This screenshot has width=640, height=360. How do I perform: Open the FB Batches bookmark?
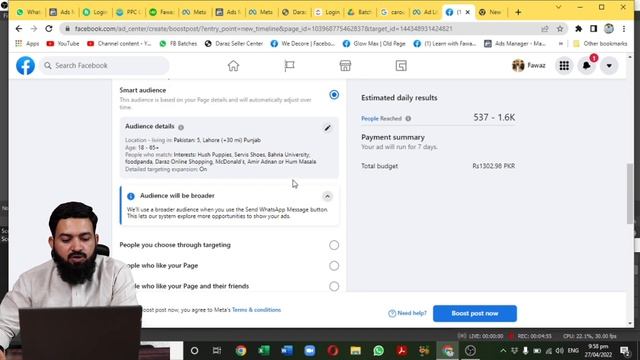(178, 44)
